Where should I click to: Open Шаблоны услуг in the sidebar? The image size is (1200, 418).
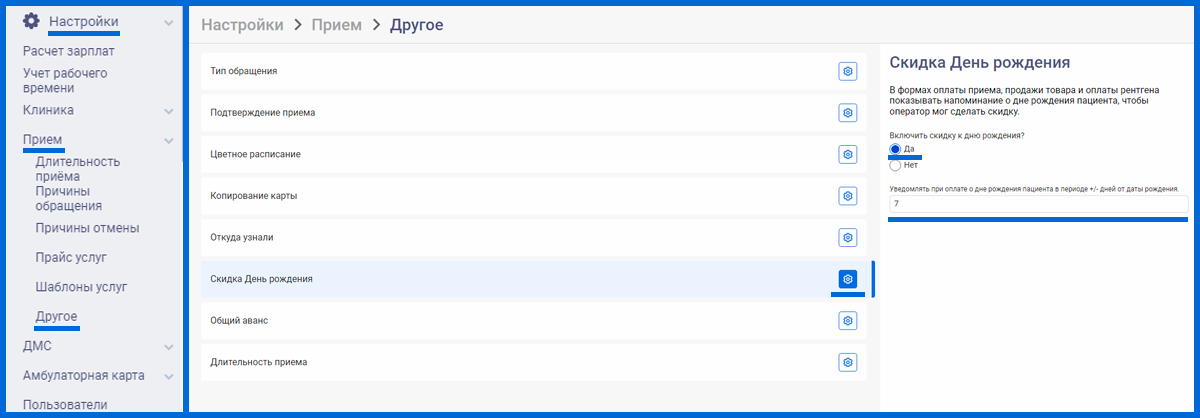coord(81,287)
